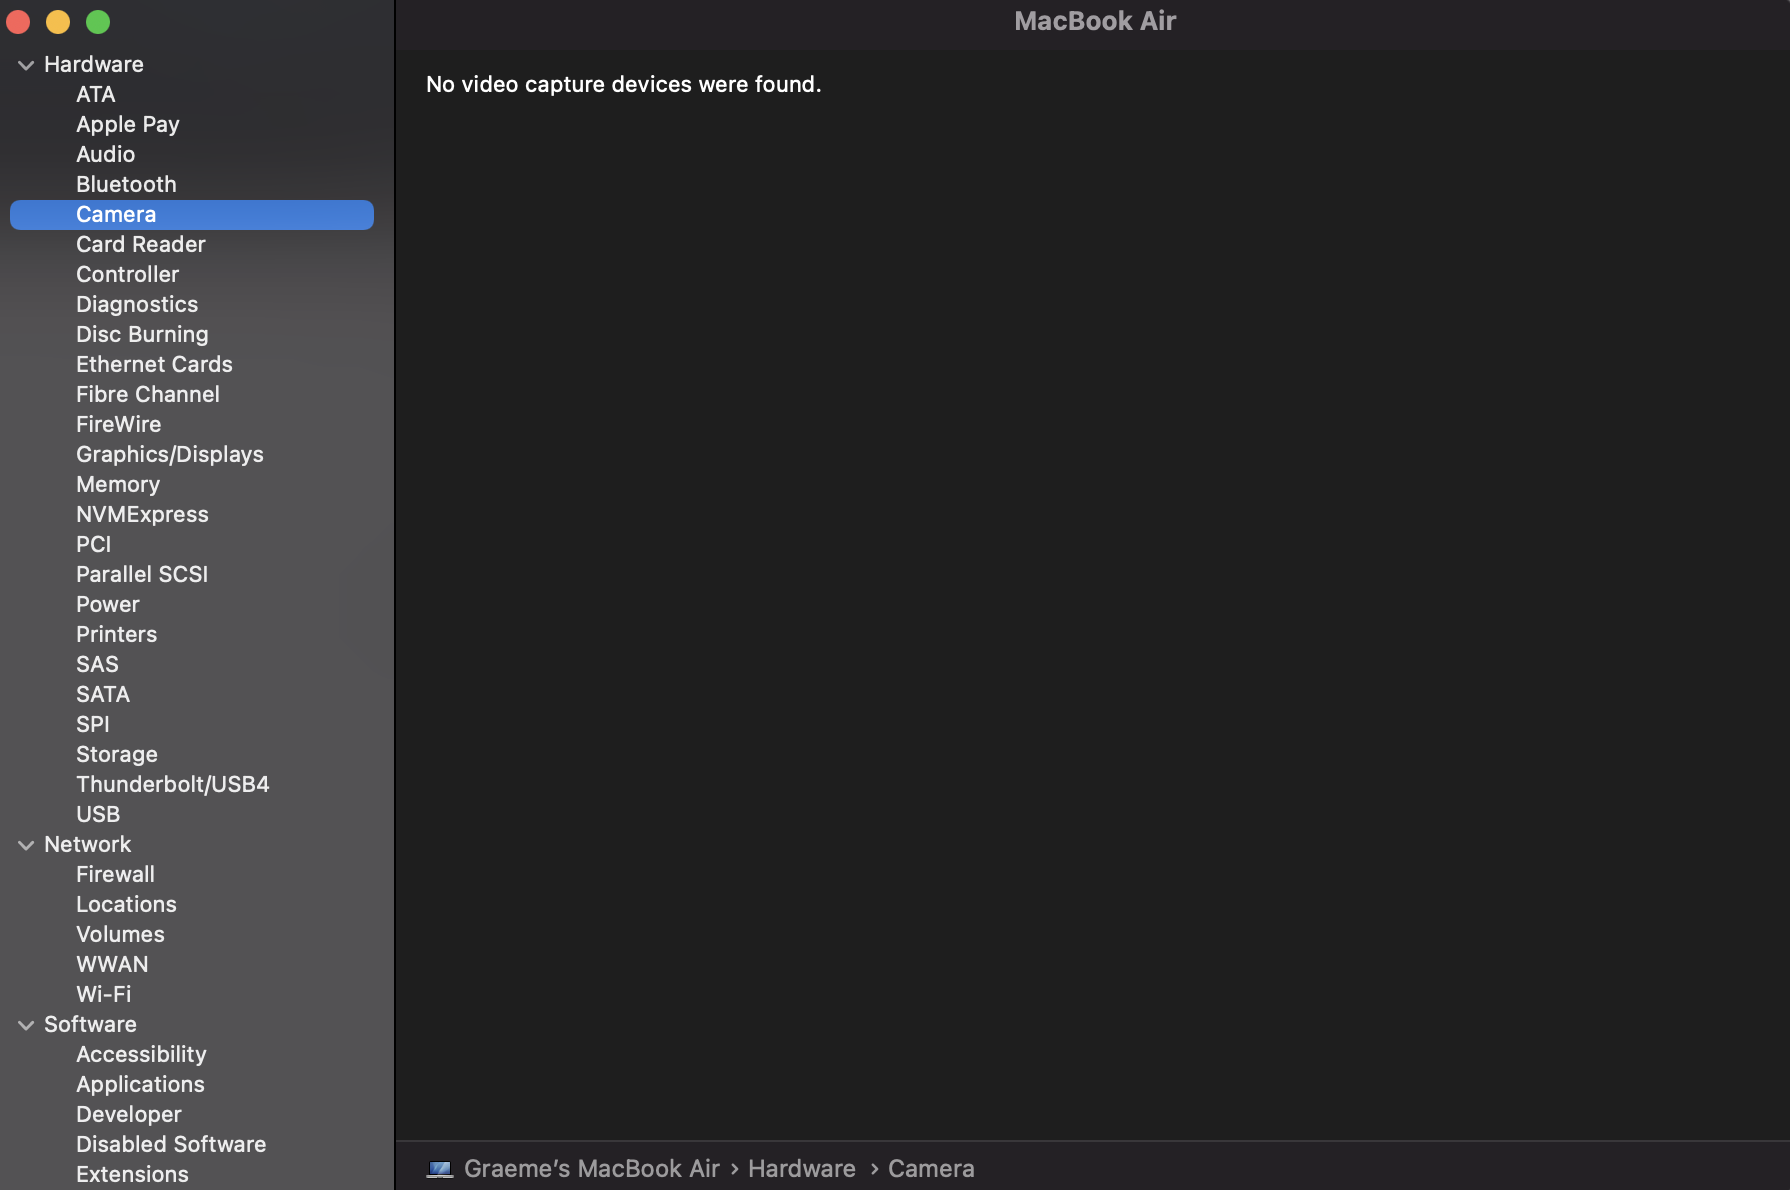
Task: View SPI information
Action: (x=93, y=724)
